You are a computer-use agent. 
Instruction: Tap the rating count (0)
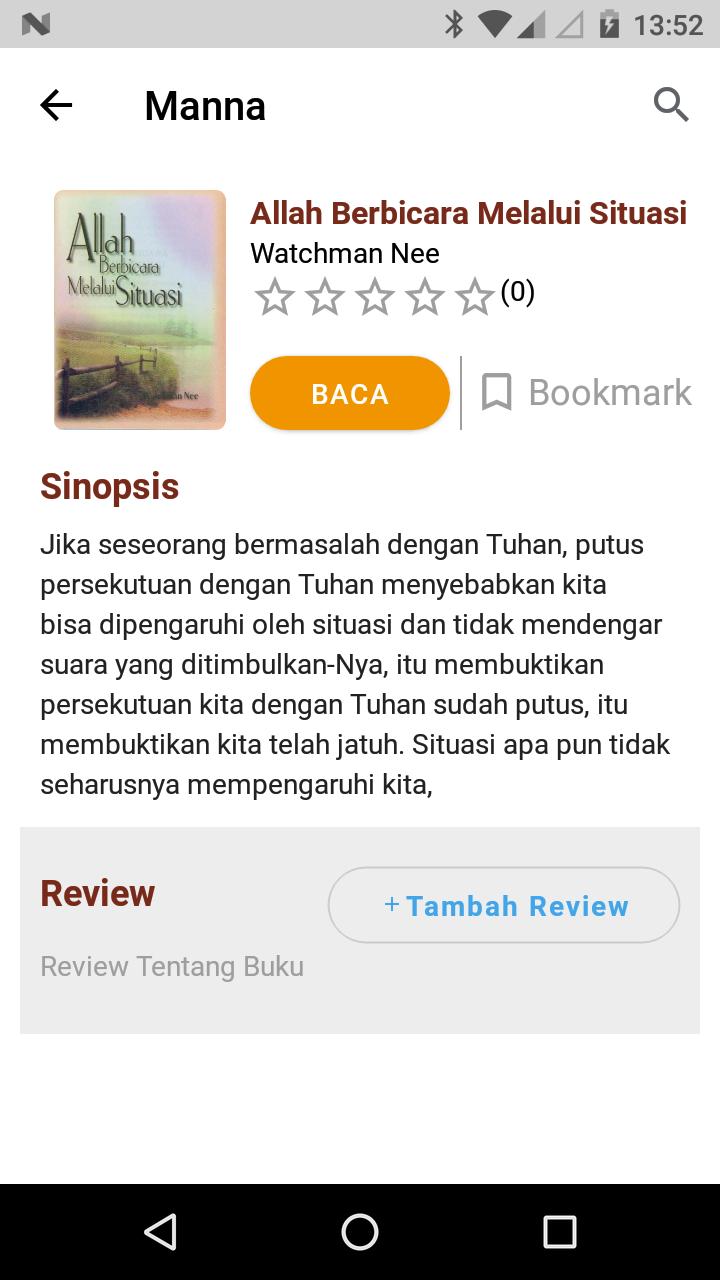(517, 292)
